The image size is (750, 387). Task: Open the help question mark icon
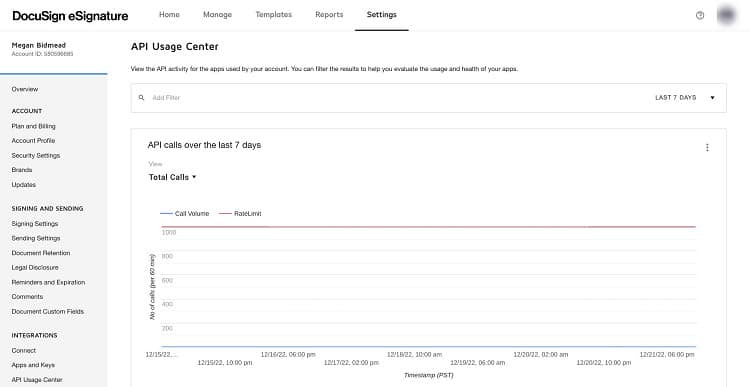(x=700, y=15)
